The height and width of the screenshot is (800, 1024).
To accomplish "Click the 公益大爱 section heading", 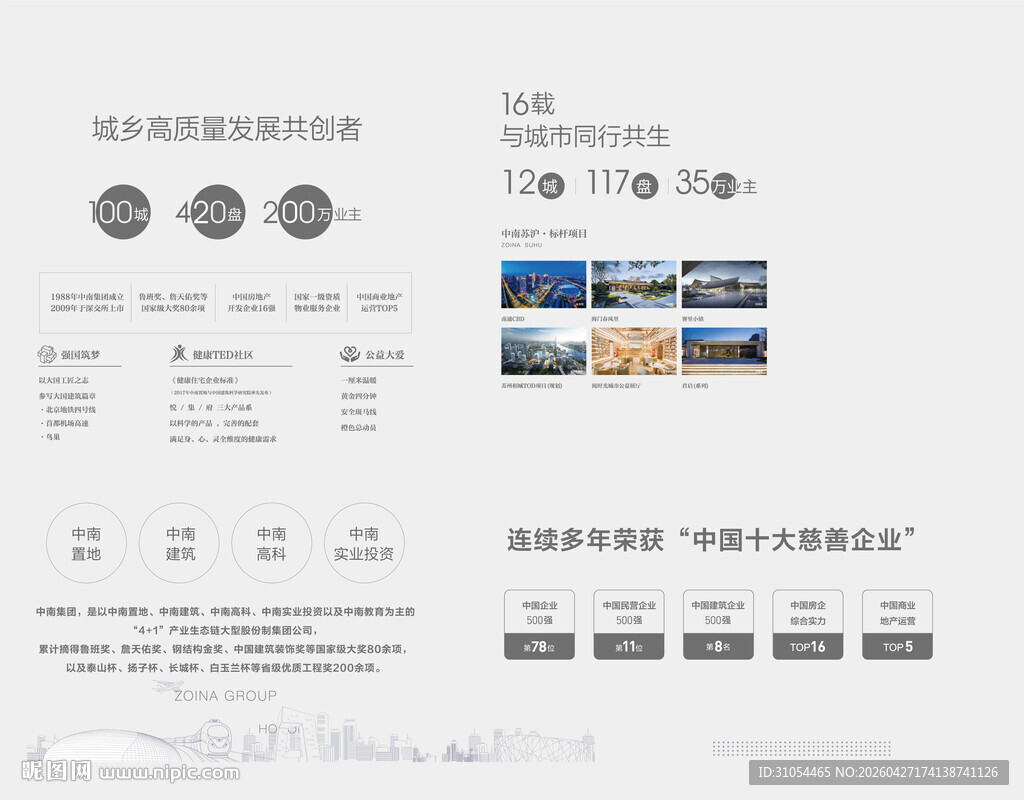I will tap(385, 355).
